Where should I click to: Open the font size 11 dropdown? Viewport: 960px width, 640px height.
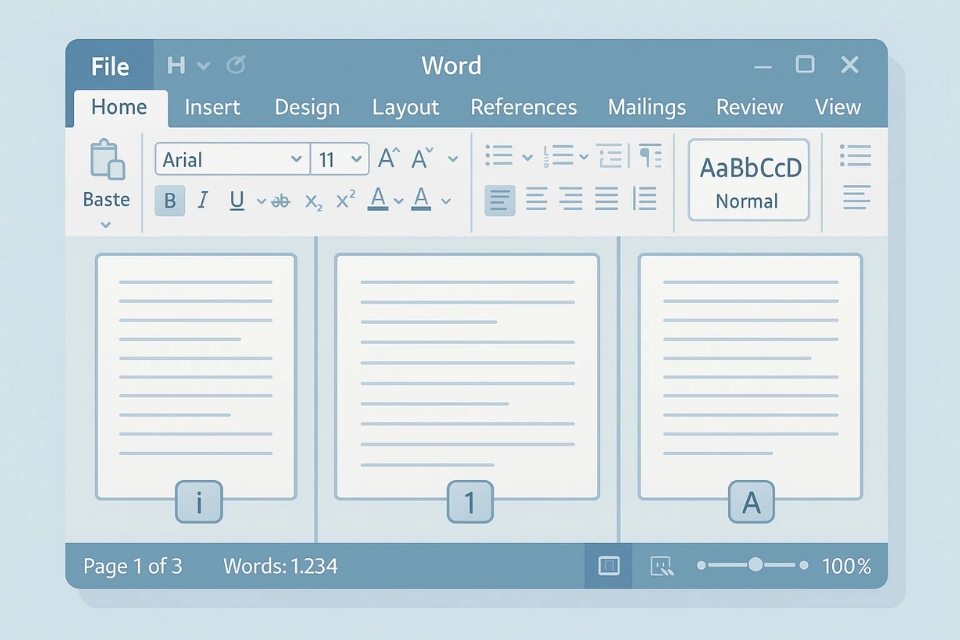(x=340, y=159)
